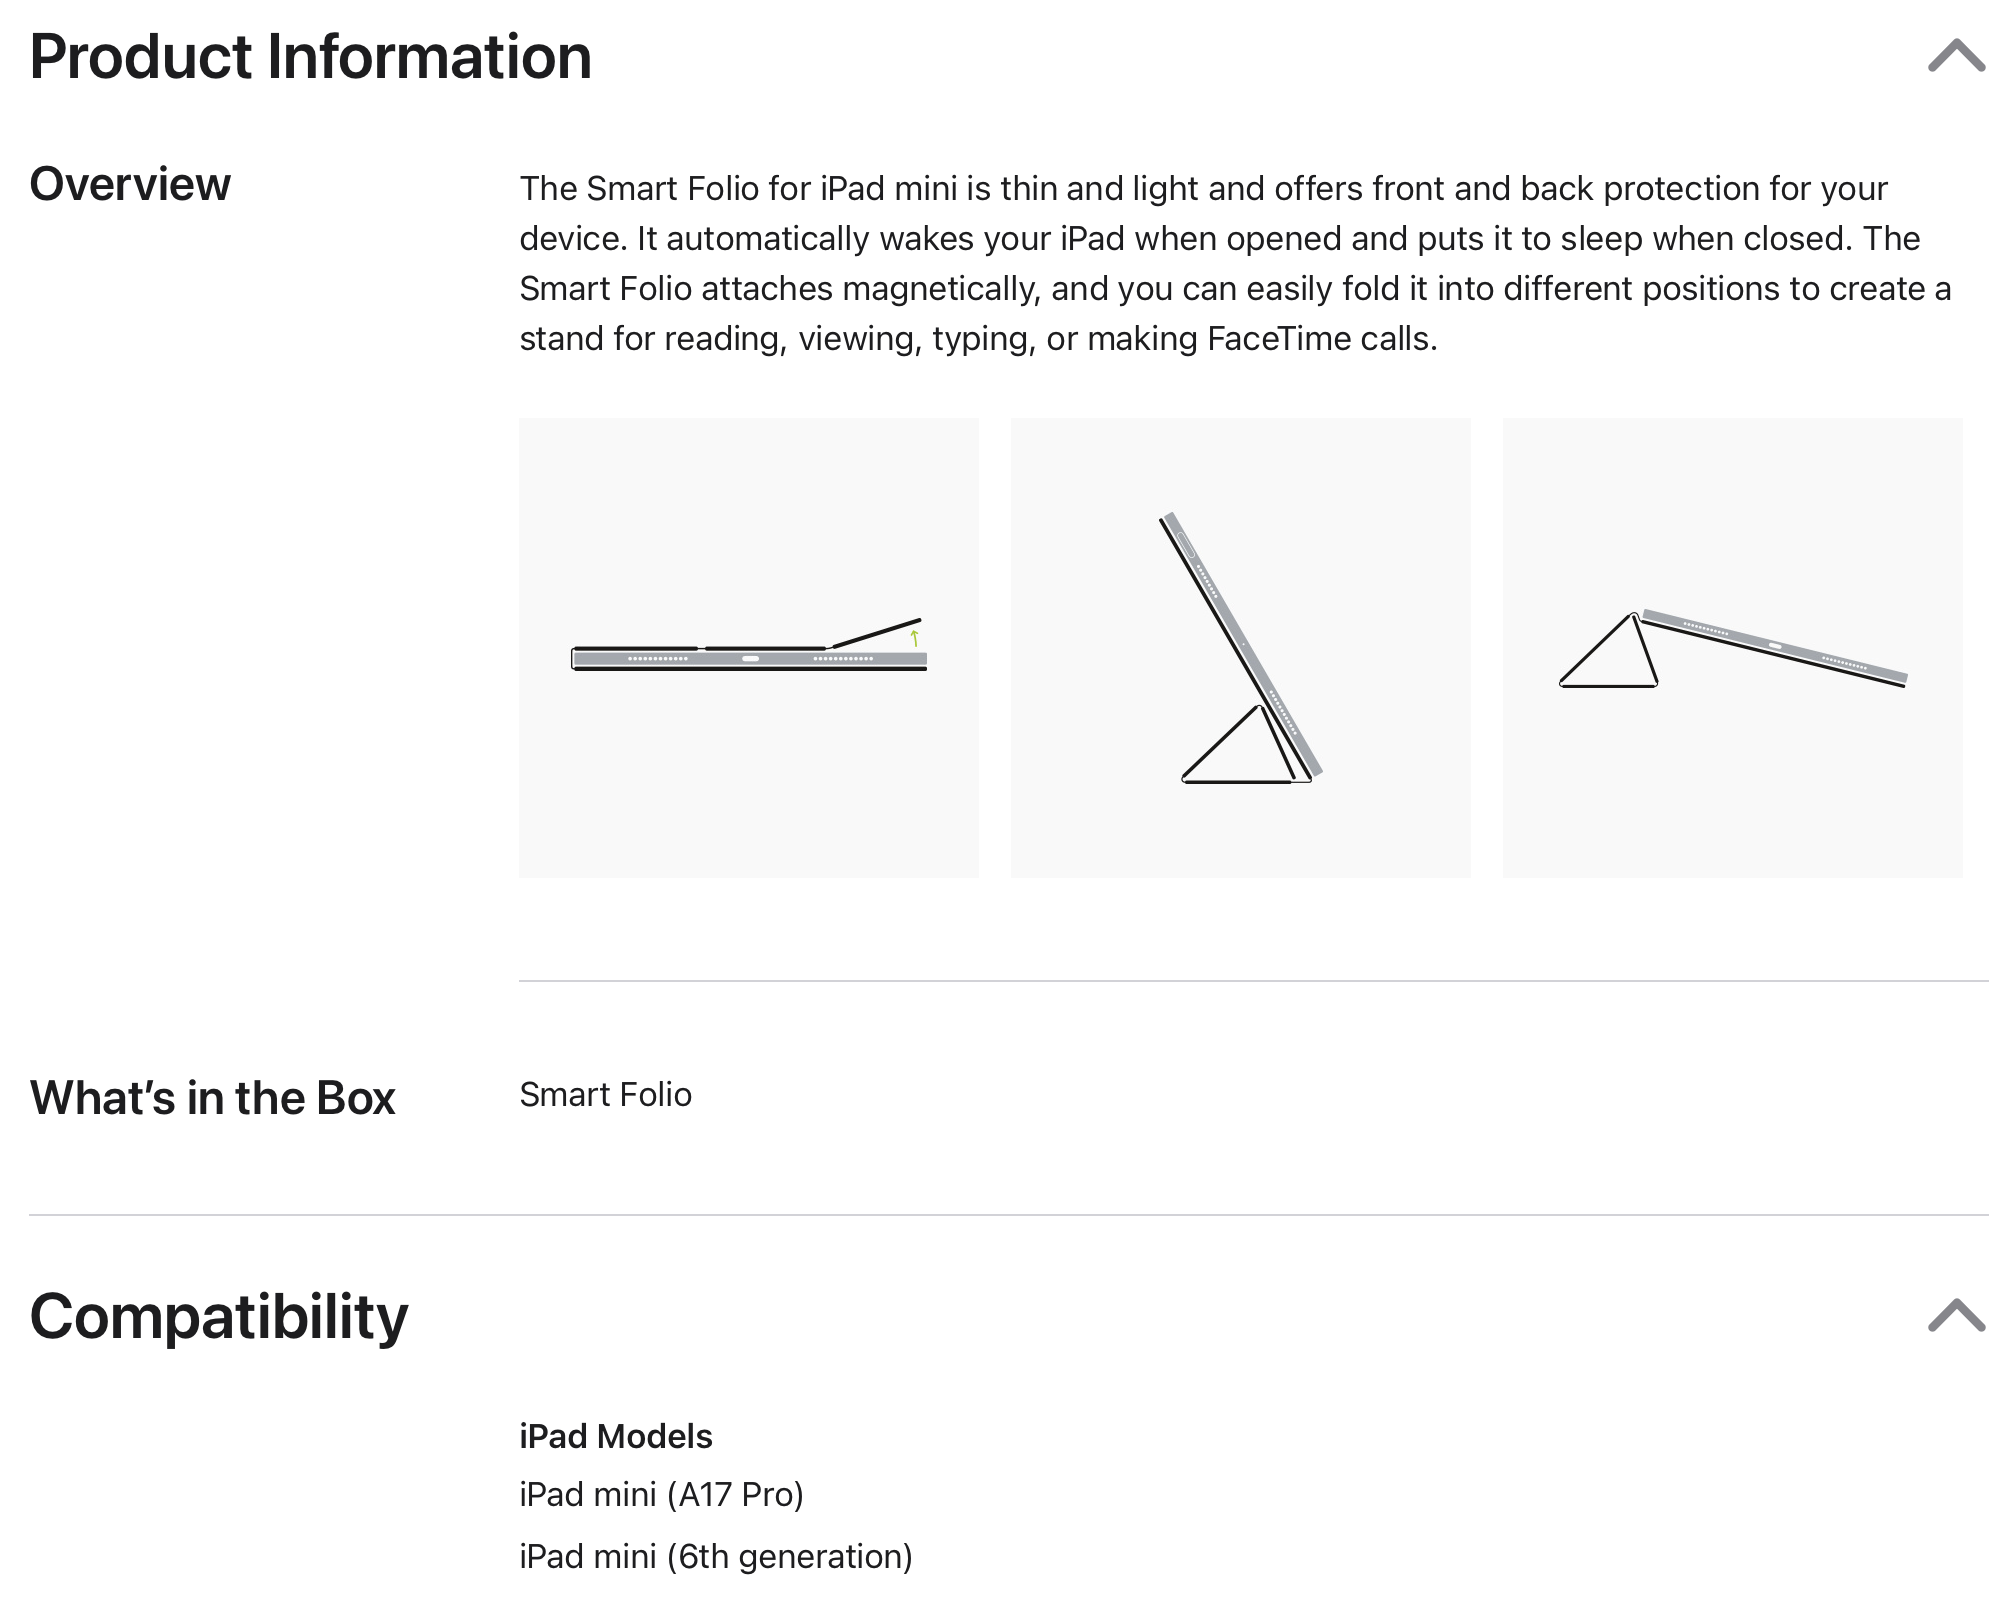Click the Product Information heading

point(311,57)
